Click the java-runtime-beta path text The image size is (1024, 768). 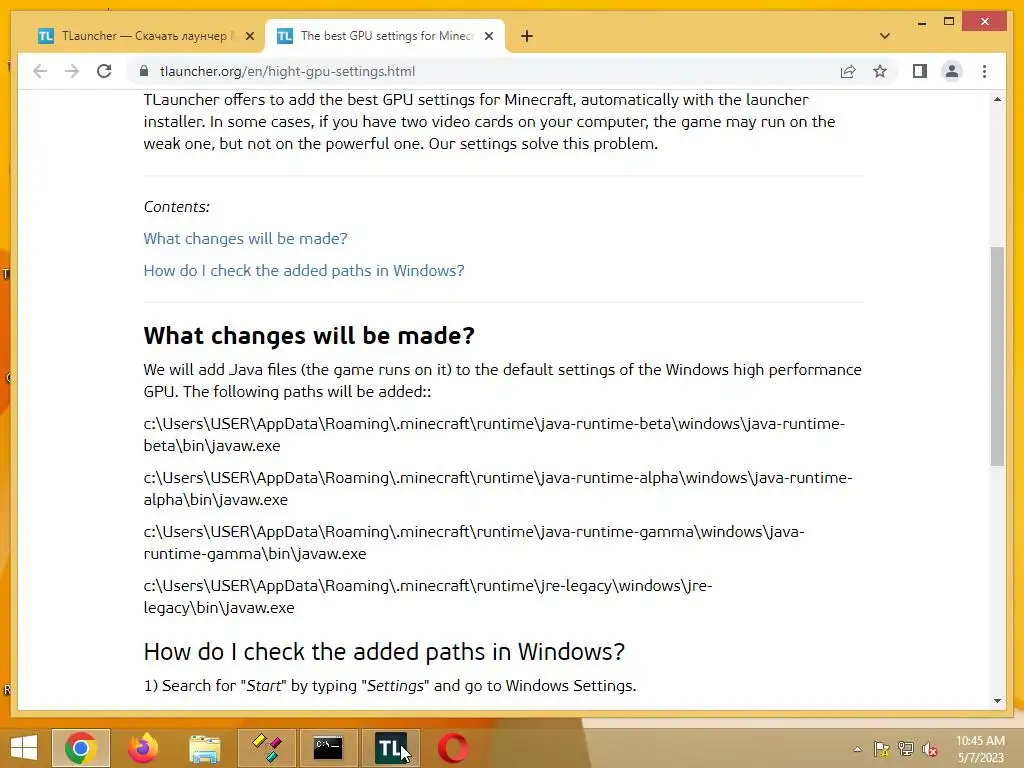pyautogui.click(x=494, y=434)
